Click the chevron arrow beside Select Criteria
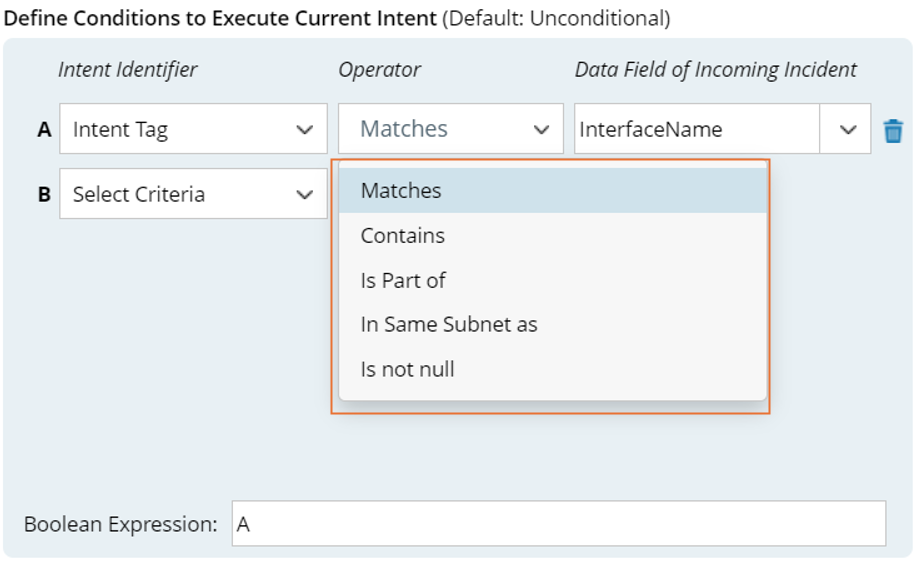Image resolution: width=914 pixels, height=561 pixels. tap(305, 195)
